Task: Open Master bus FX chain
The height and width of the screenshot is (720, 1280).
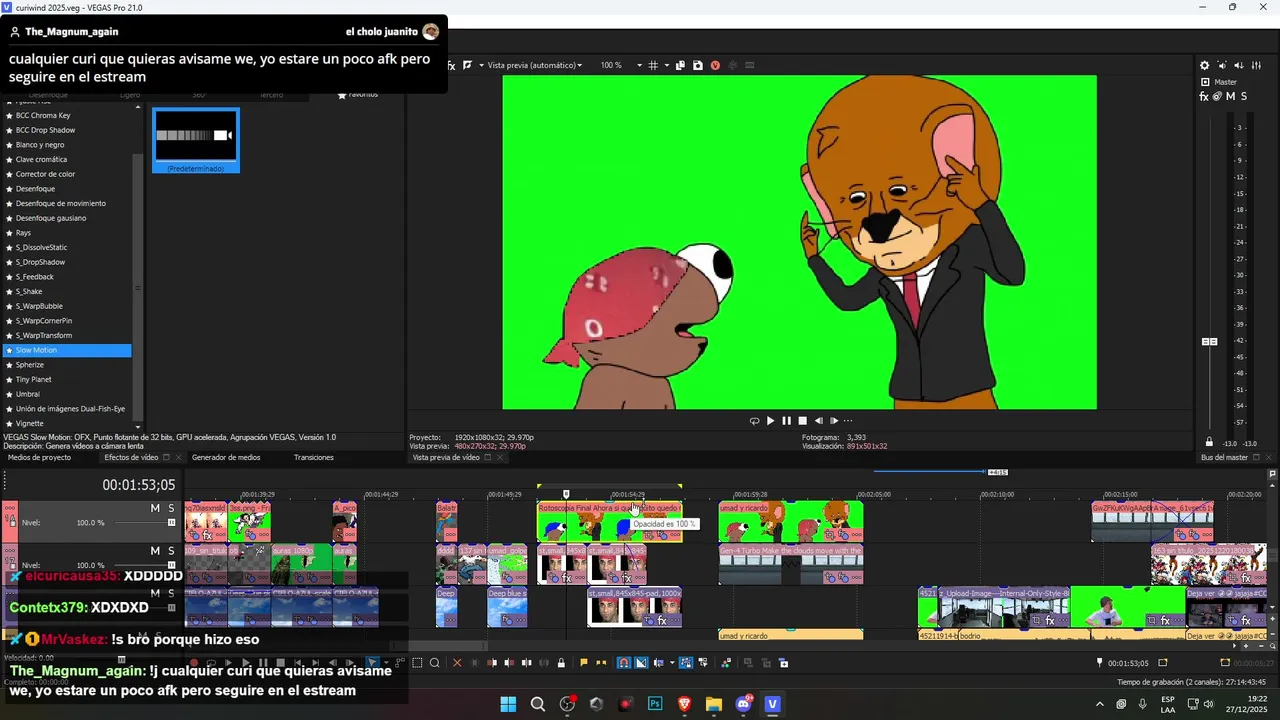Action: 1204,96
